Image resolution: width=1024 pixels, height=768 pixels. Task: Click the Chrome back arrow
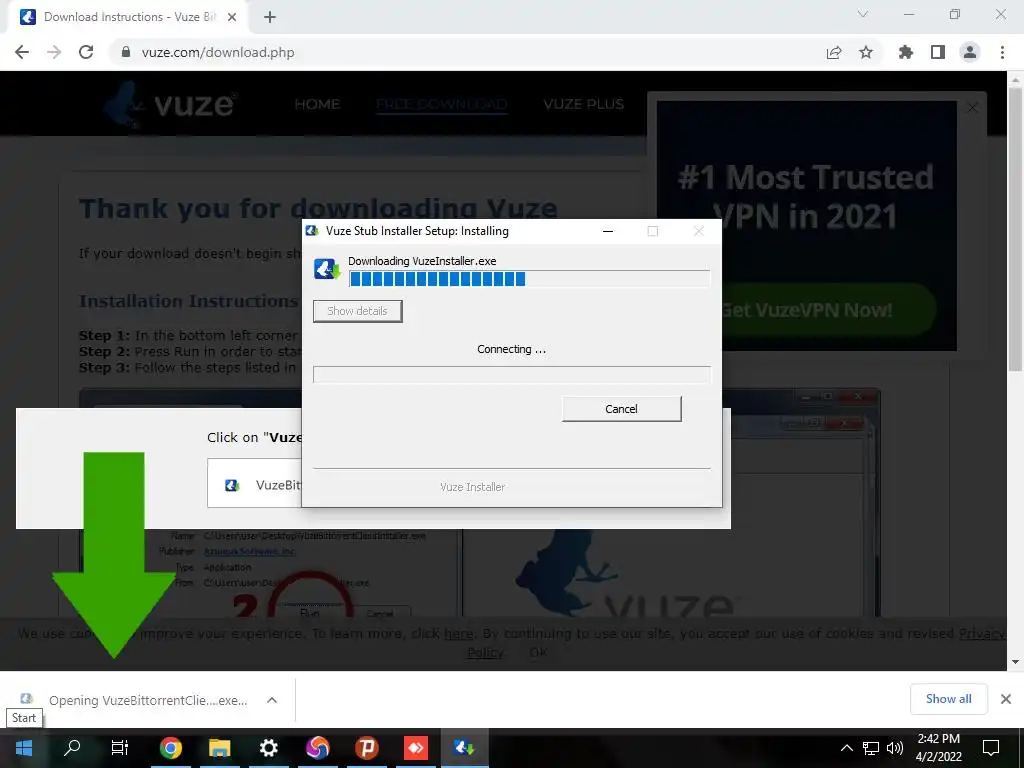click(22, 52)
